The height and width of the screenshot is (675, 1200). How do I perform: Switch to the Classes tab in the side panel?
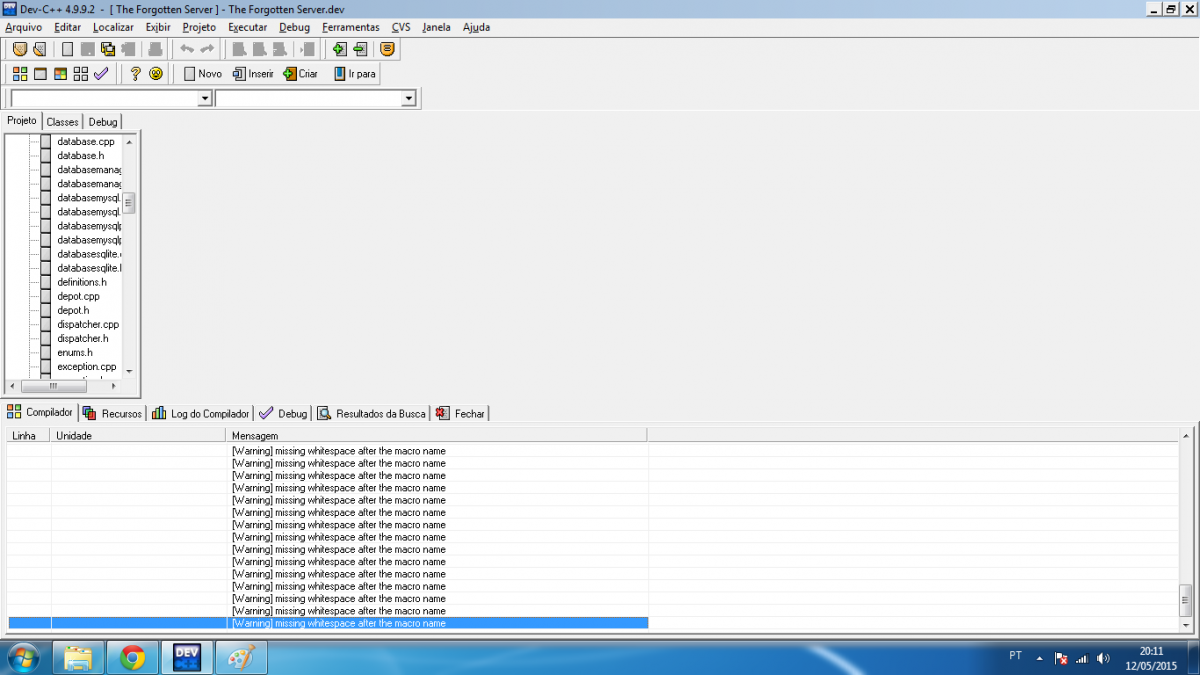click(x=62, y=122)
